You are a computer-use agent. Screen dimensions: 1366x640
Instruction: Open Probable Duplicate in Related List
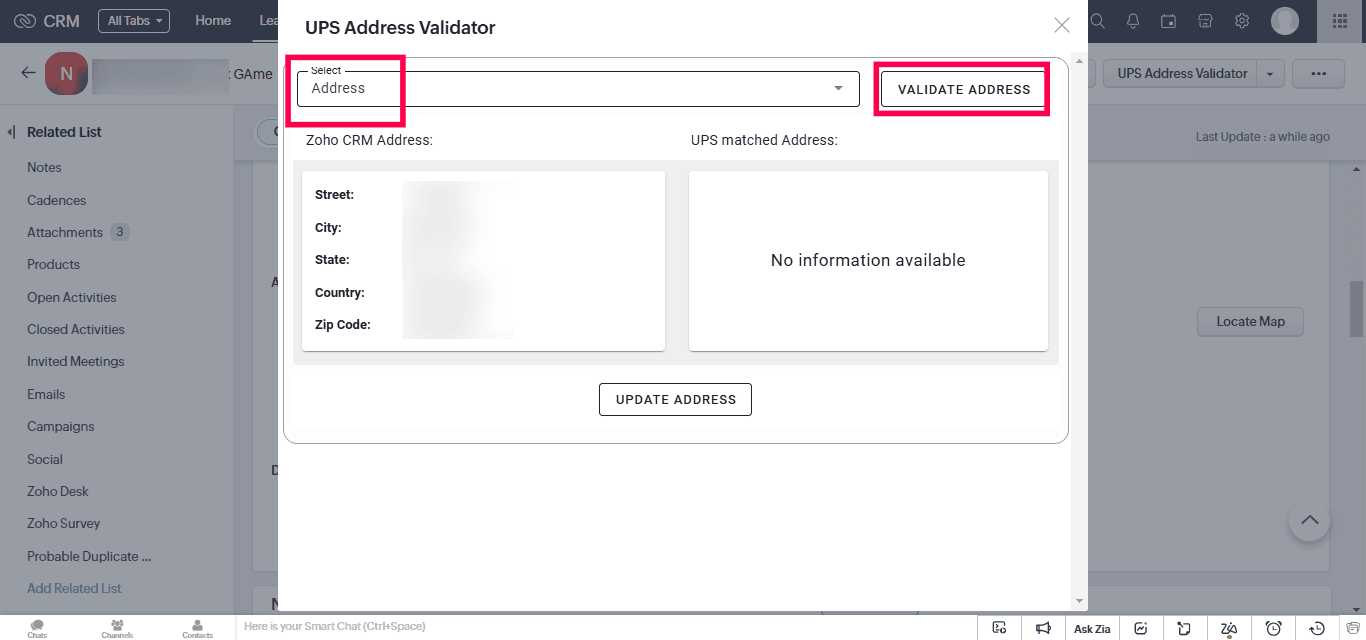click(x=89, y=556)
